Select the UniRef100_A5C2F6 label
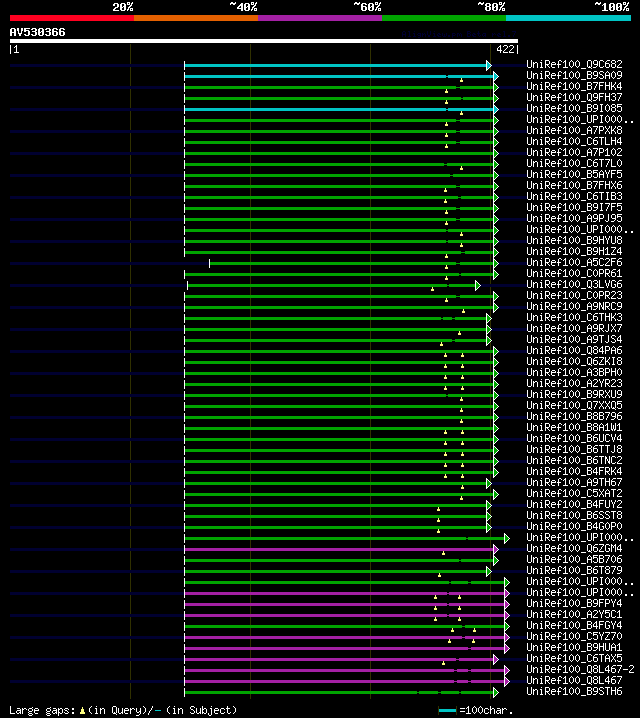This screenshot has height=718, width=640. 574,262
